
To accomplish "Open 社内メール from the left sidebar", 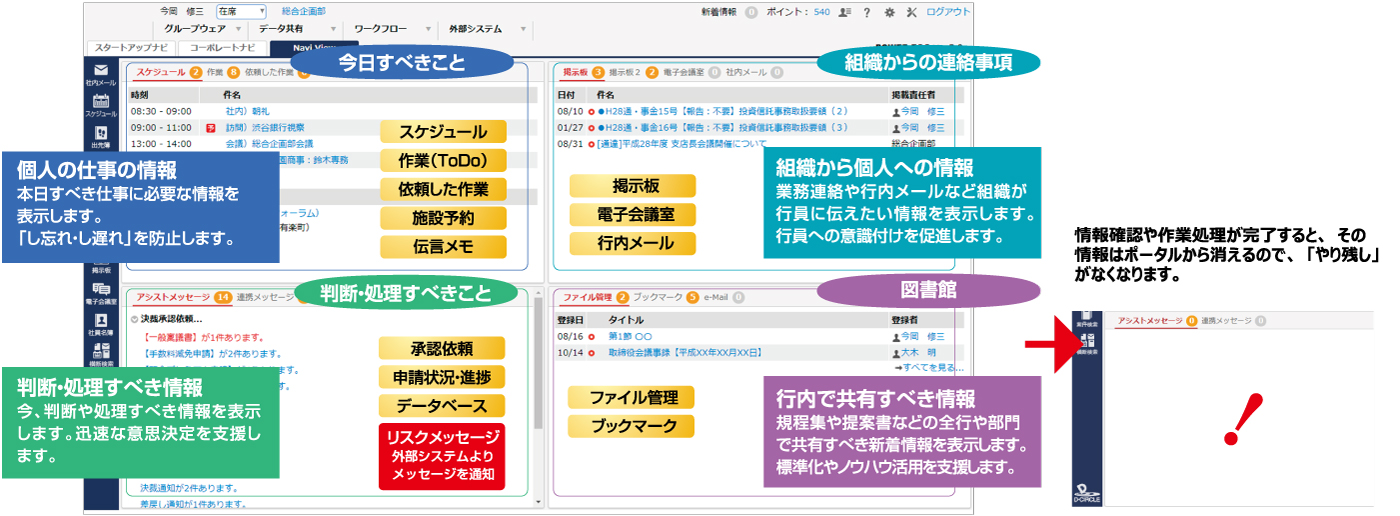I will pos(101,73).
